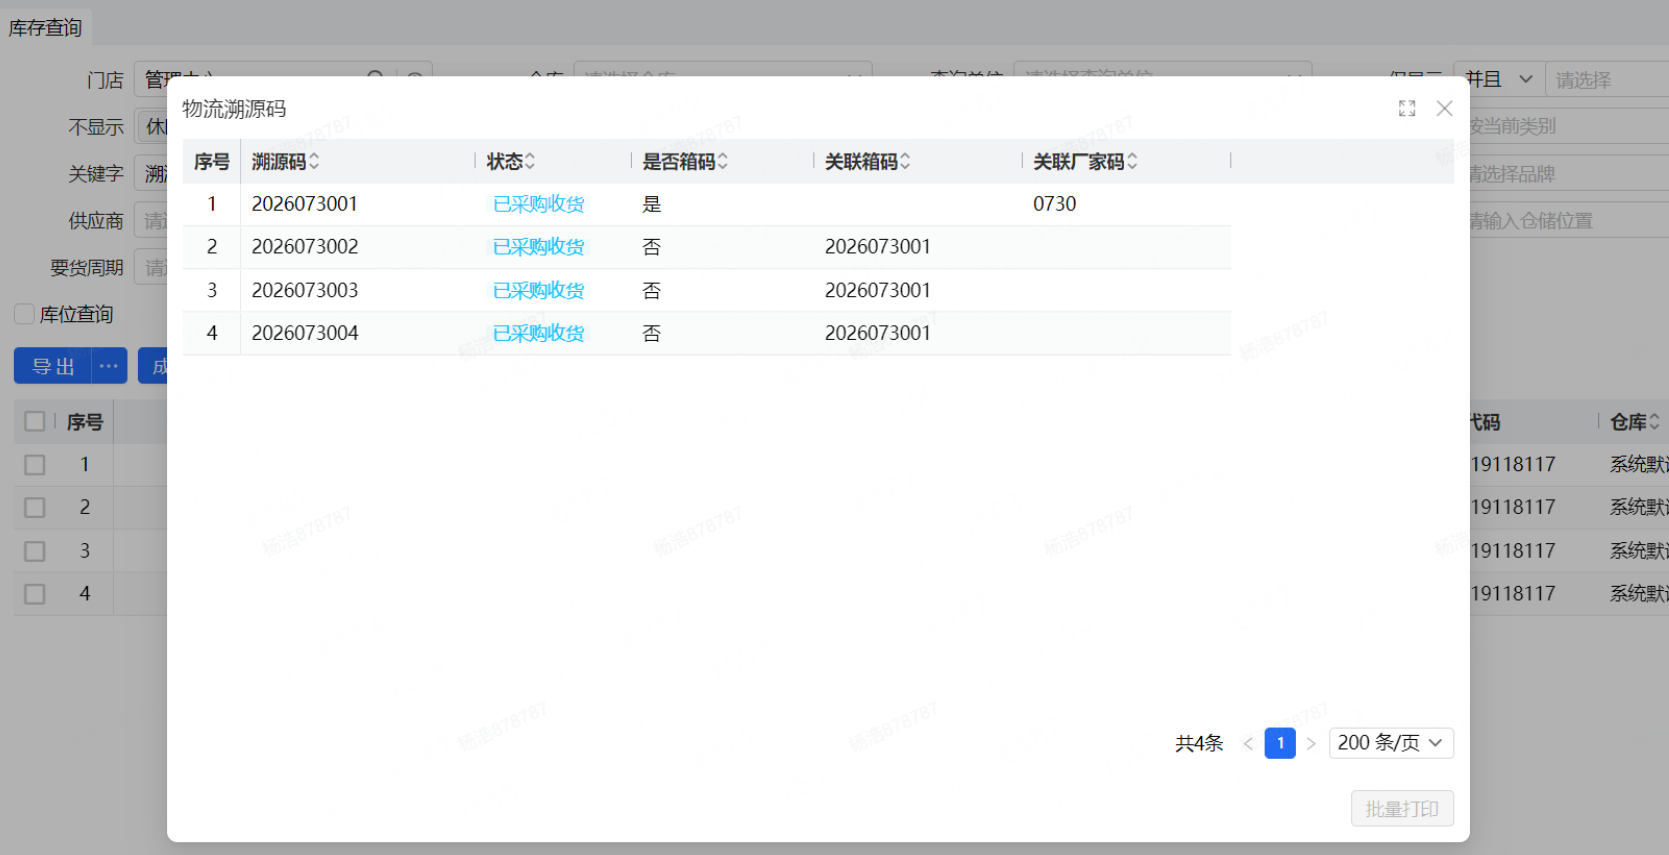Sort by 溯源码 column

point(314,161)
